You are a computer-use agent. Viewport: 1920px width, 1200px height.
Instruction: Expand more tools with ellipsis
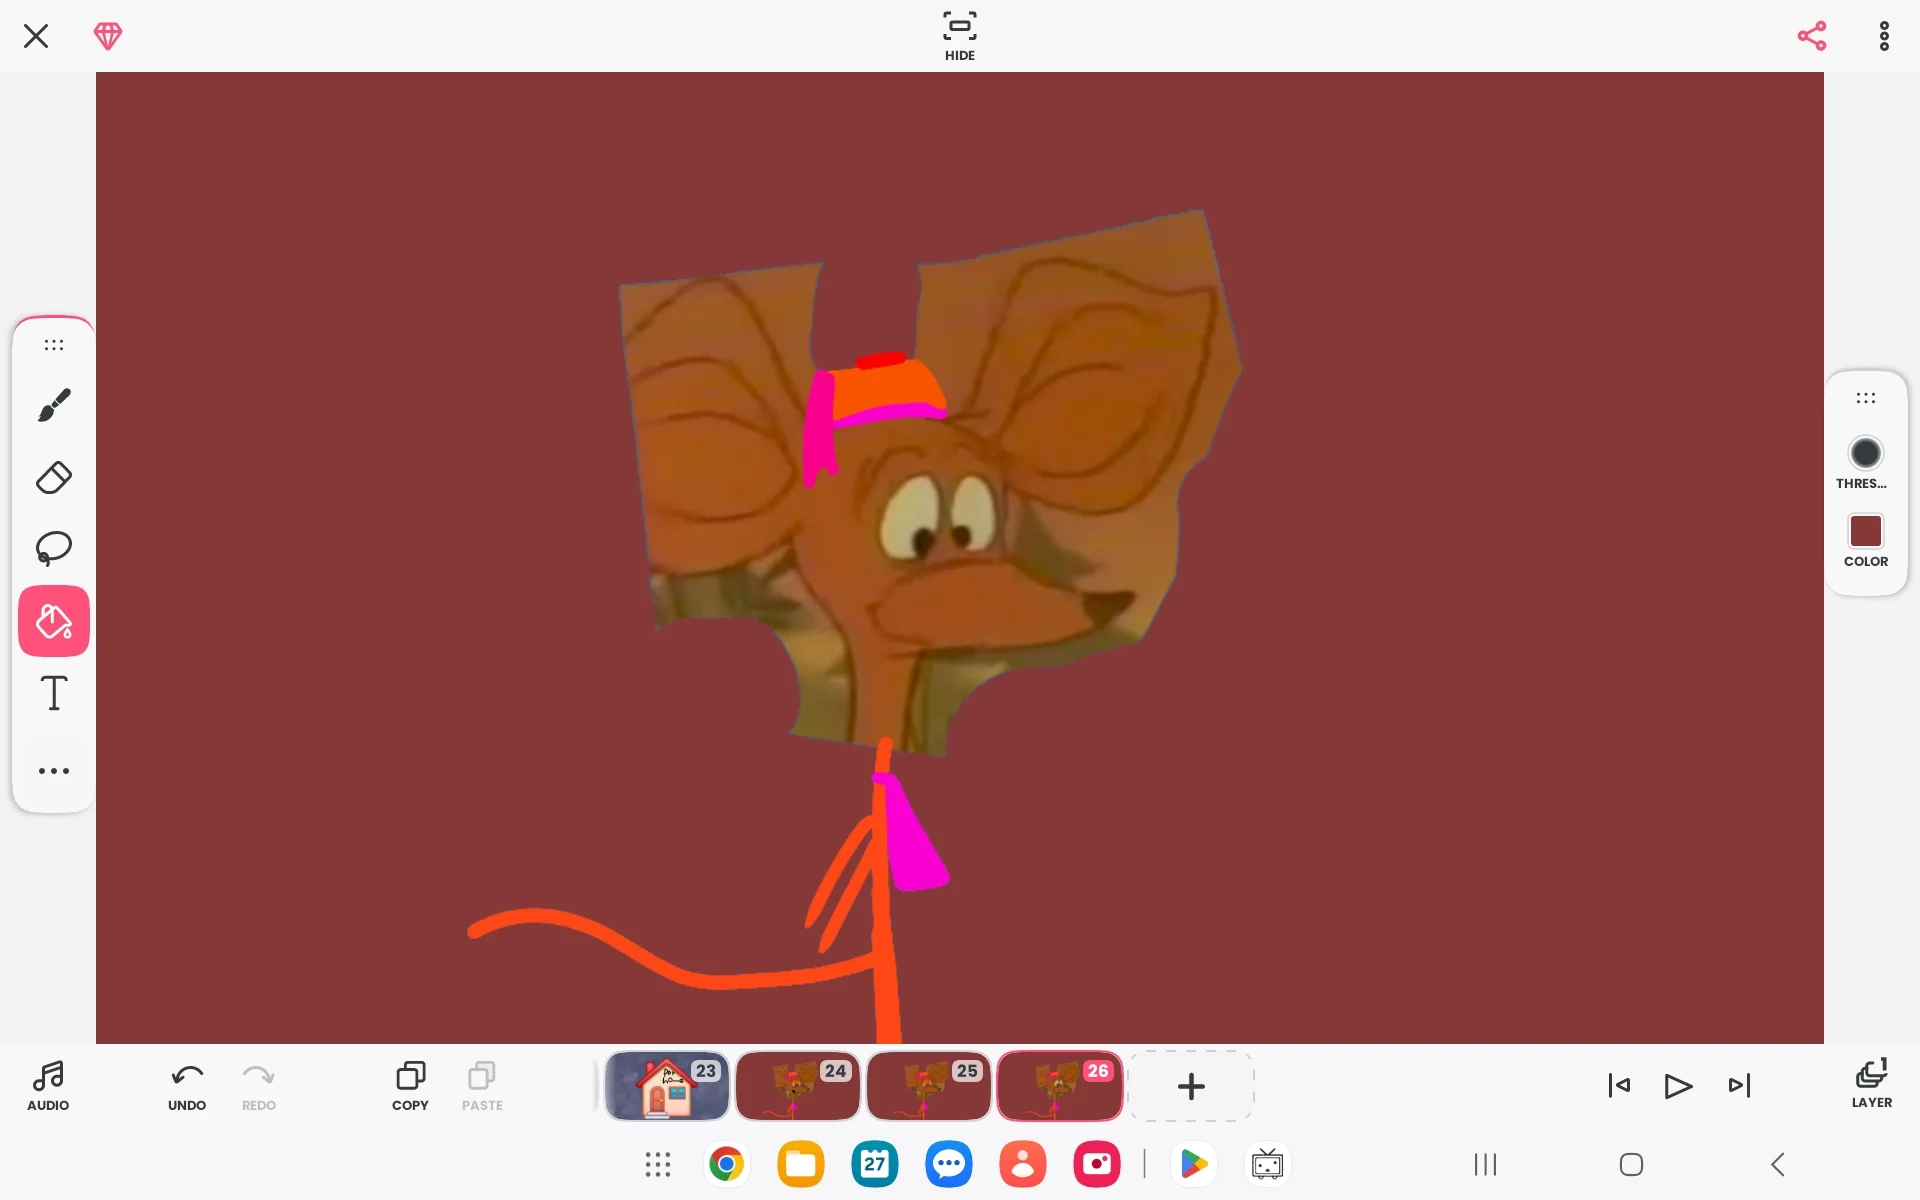point(54,771)
